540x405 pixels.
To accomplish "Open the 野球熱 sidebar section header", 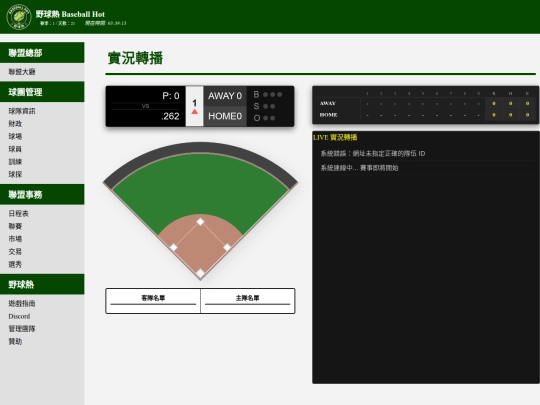I will click(42, 284).
